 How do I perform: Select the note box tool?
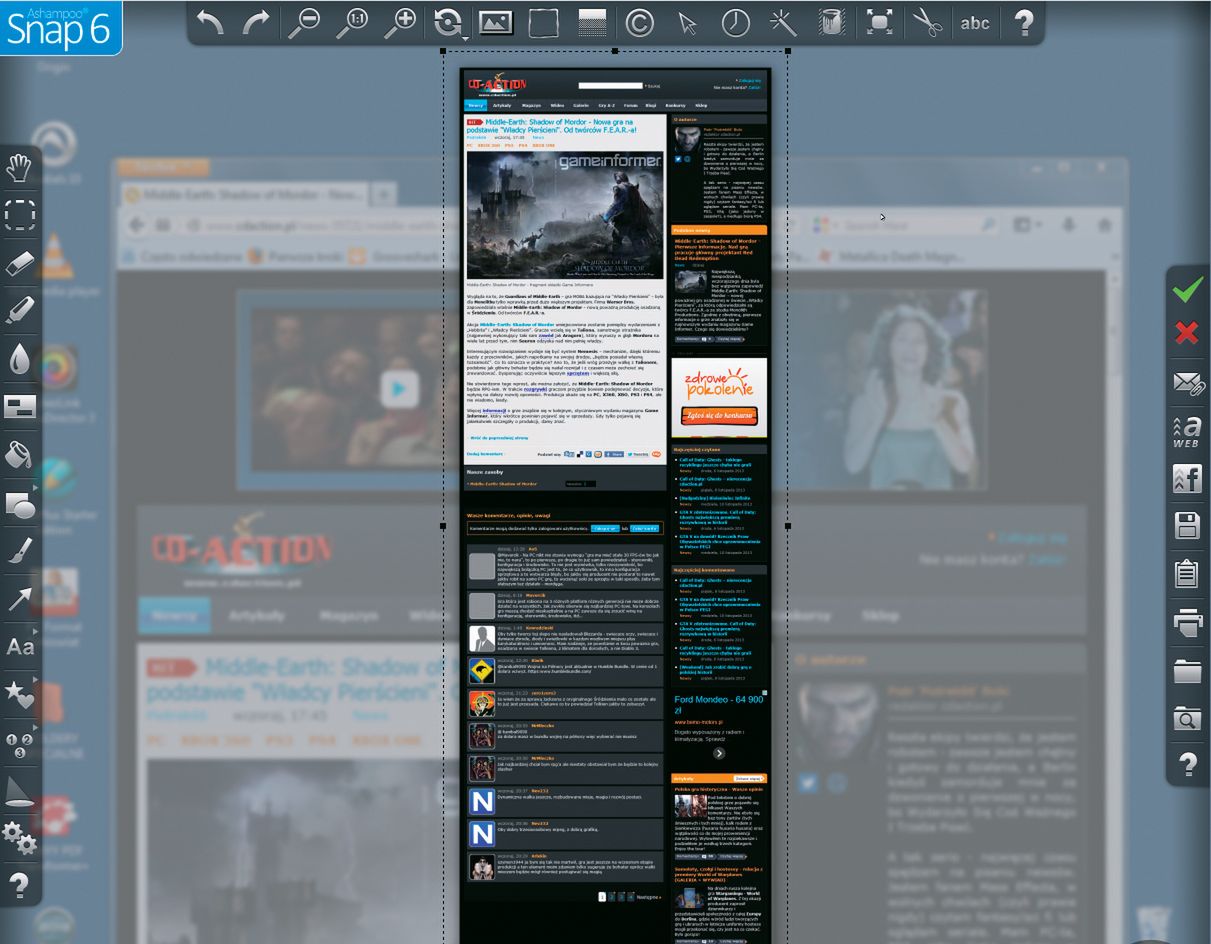[20, 406]
